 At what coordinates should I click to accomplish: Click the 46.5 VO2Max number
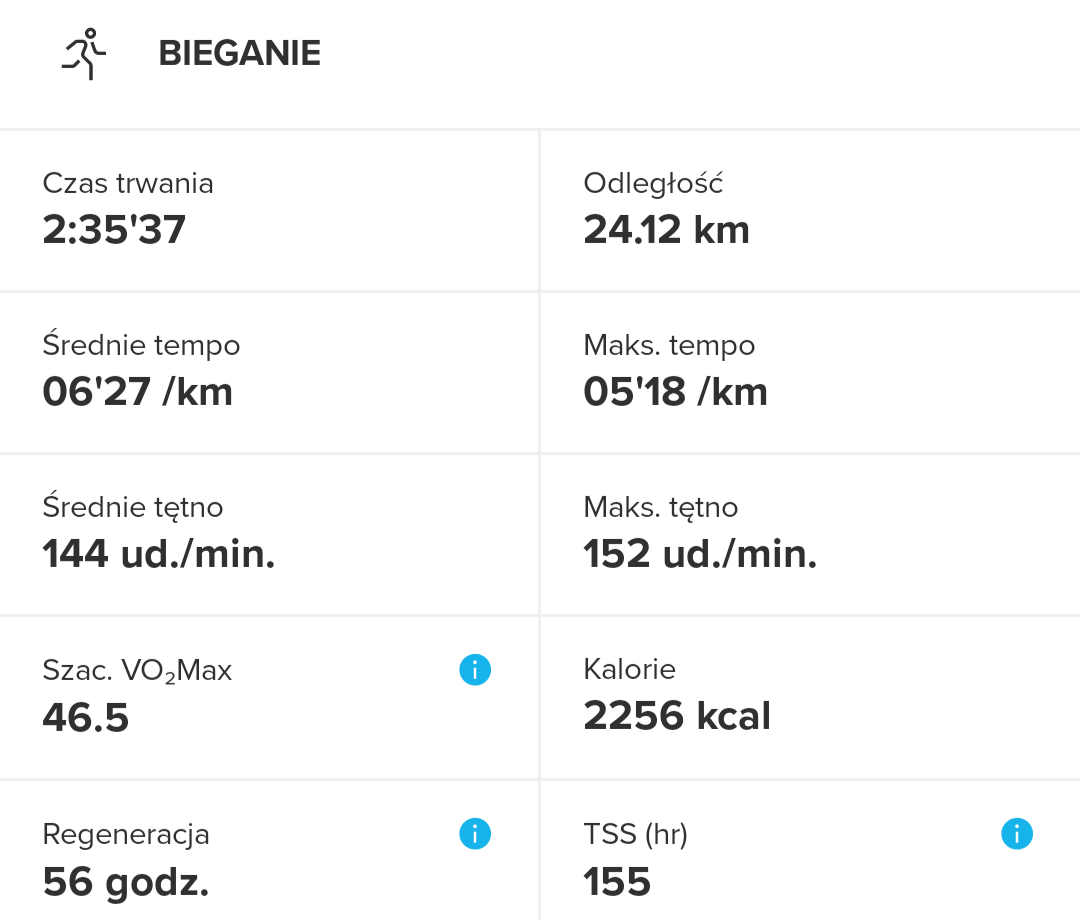click(x=86, y=717)
